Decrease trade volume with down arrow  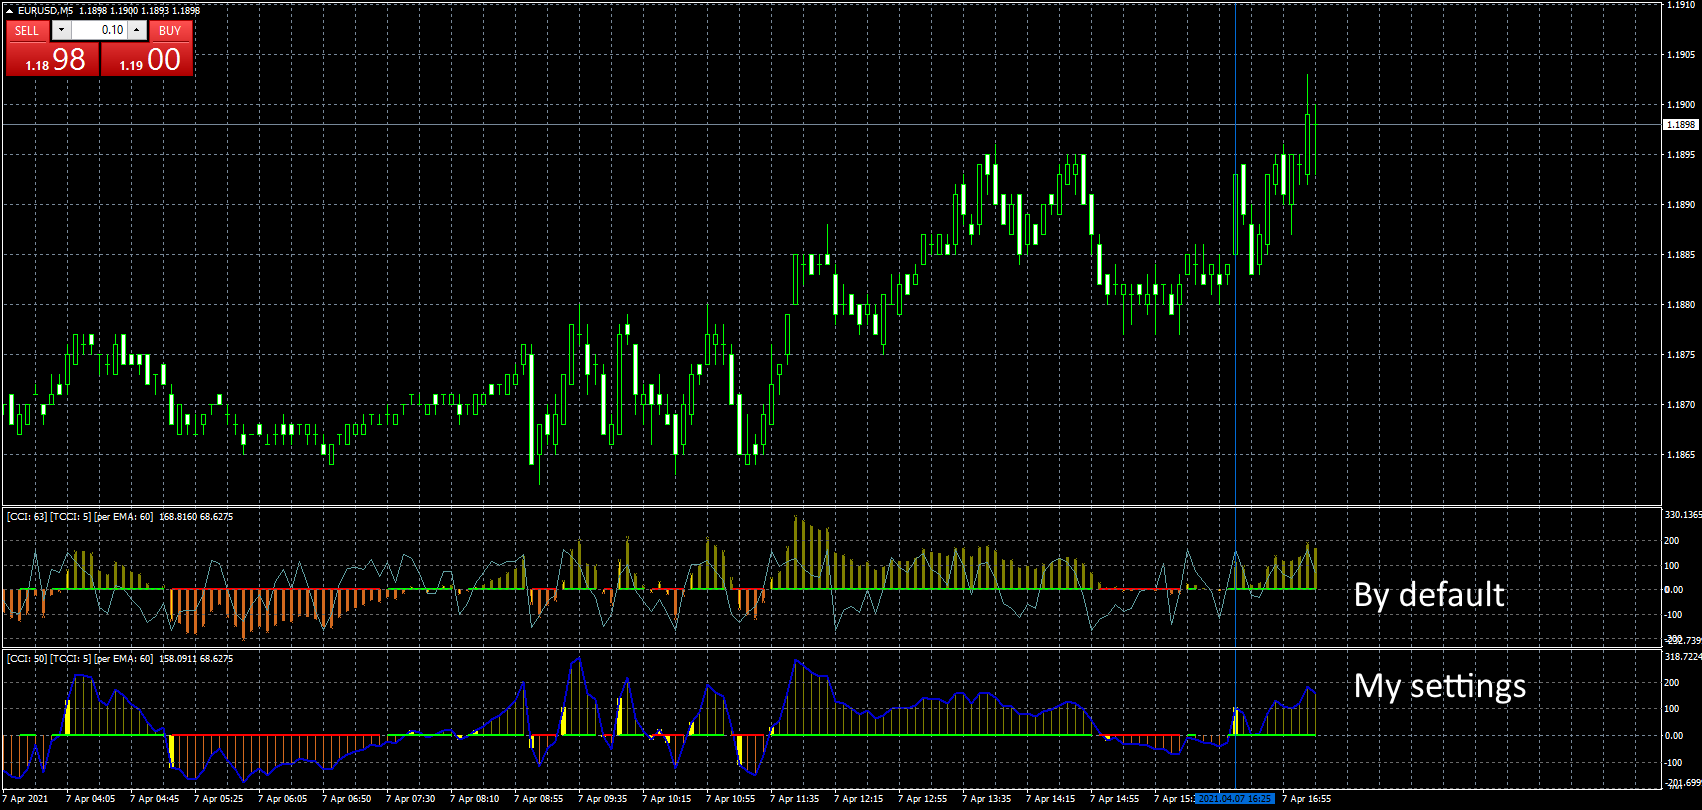[61, 30]
